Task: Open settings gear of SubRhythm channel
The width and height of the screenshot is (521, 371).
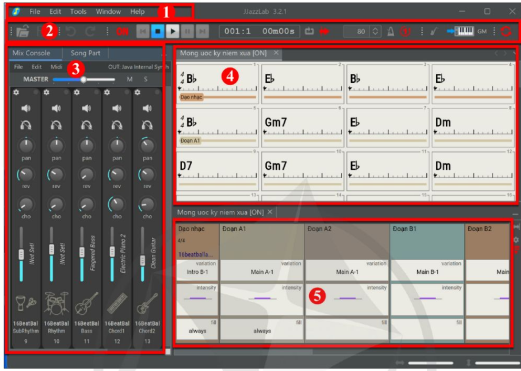Action: tap(16, 92)
